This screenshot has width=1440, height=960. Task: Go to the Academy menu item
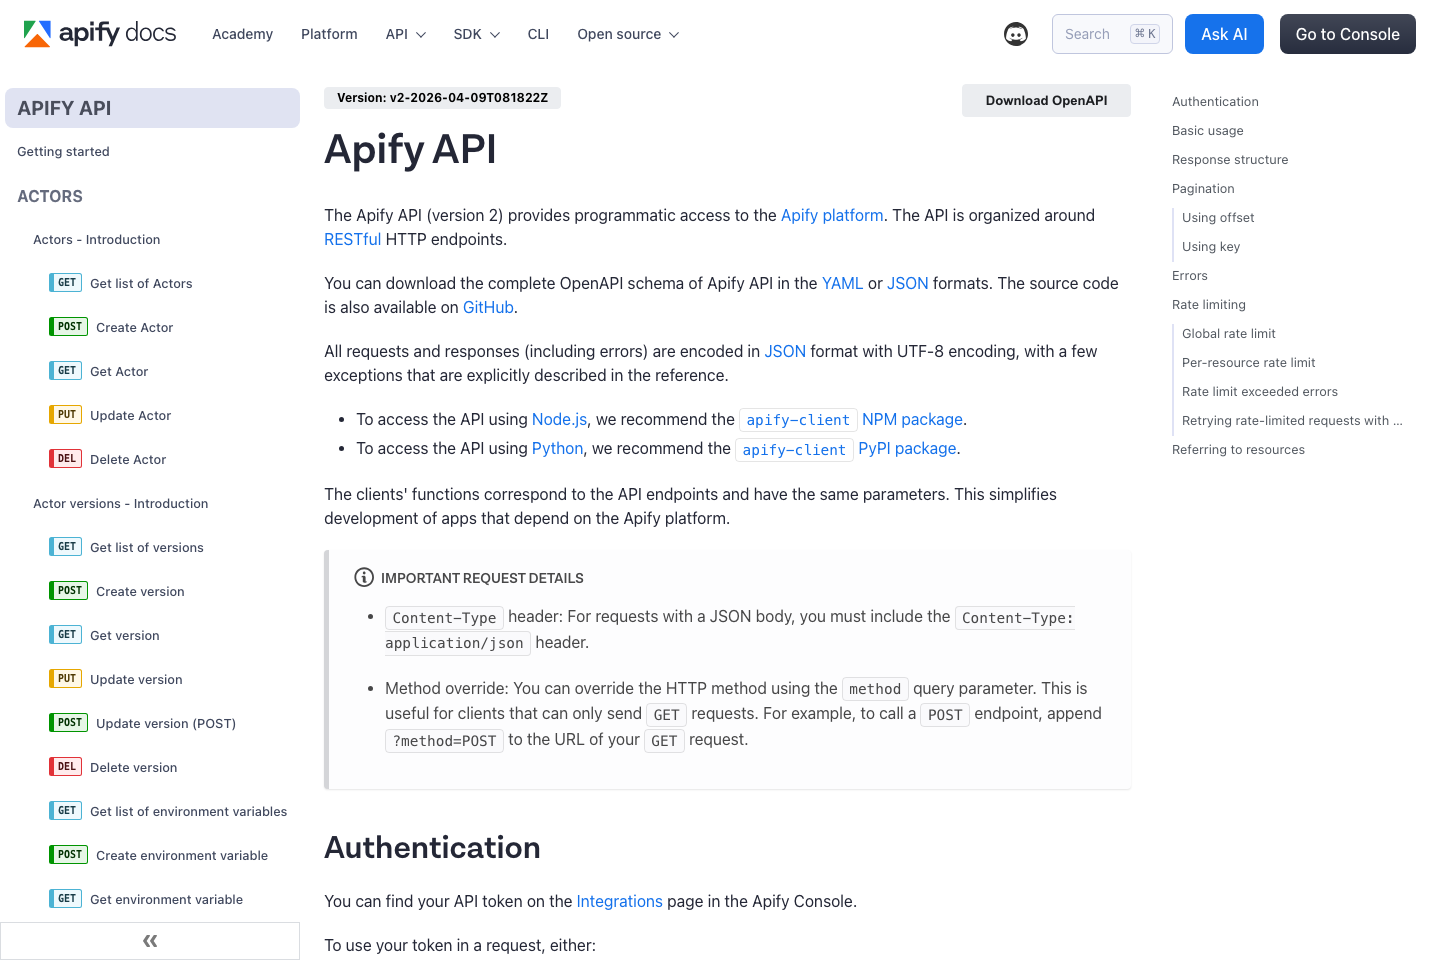coord(242,34)
